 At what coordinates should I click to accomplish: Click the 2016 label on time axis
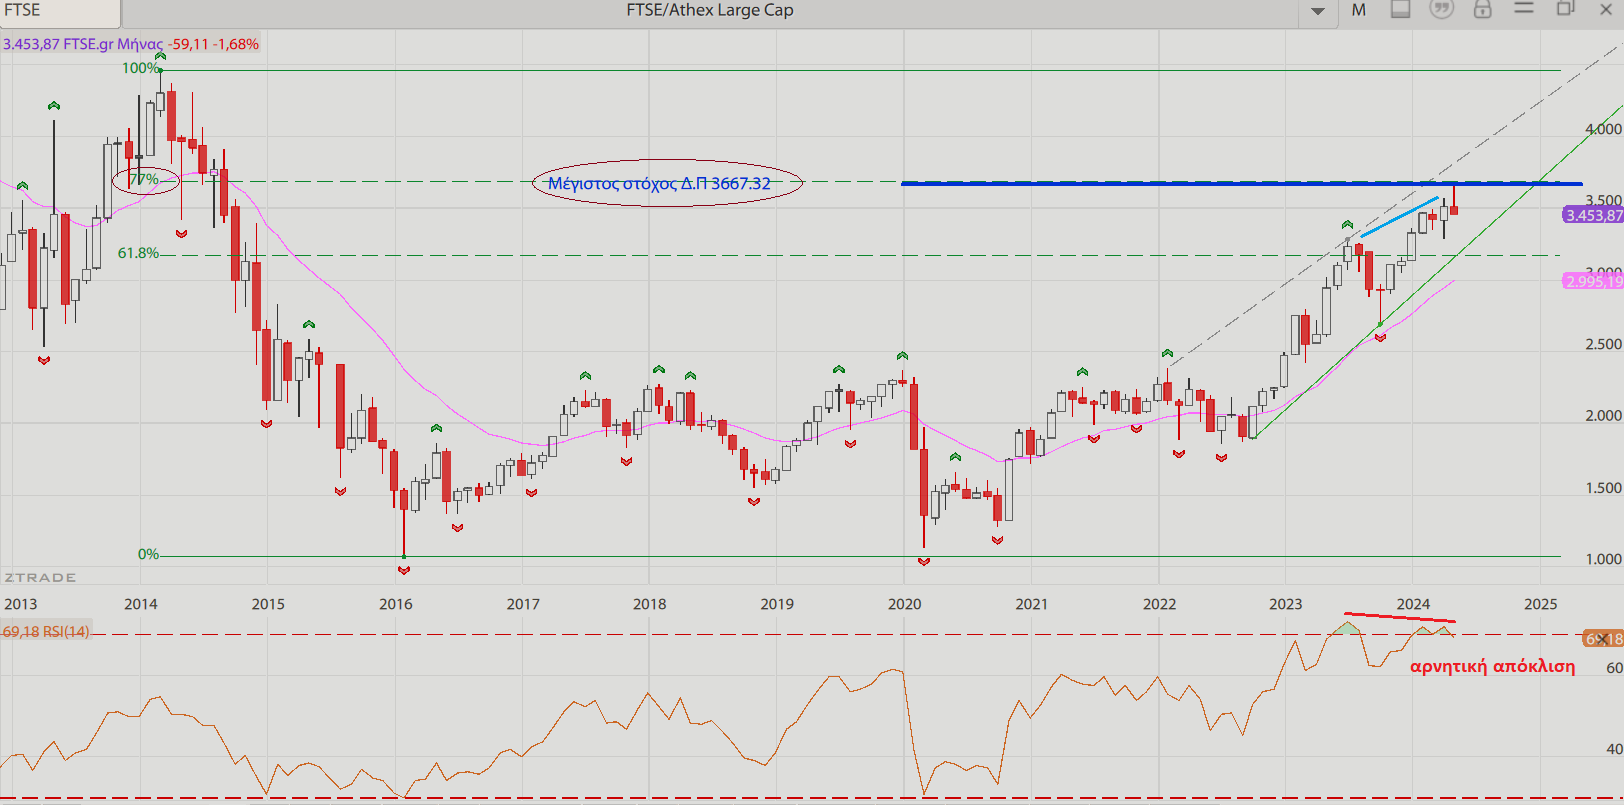click(x=395, y=604)
